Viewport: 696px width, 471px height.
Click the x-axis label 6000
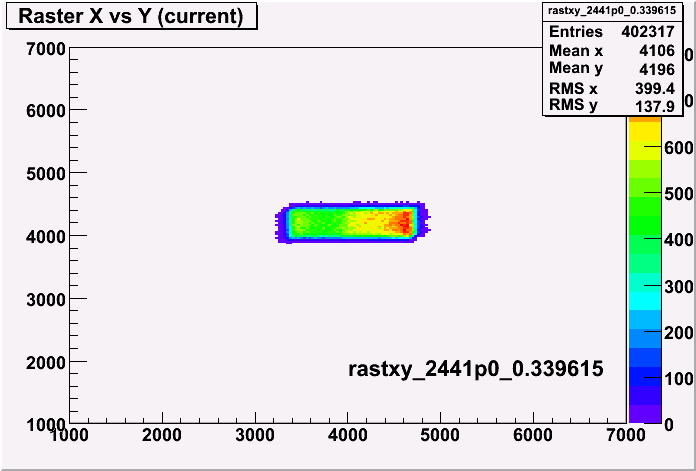pos(533,435)
